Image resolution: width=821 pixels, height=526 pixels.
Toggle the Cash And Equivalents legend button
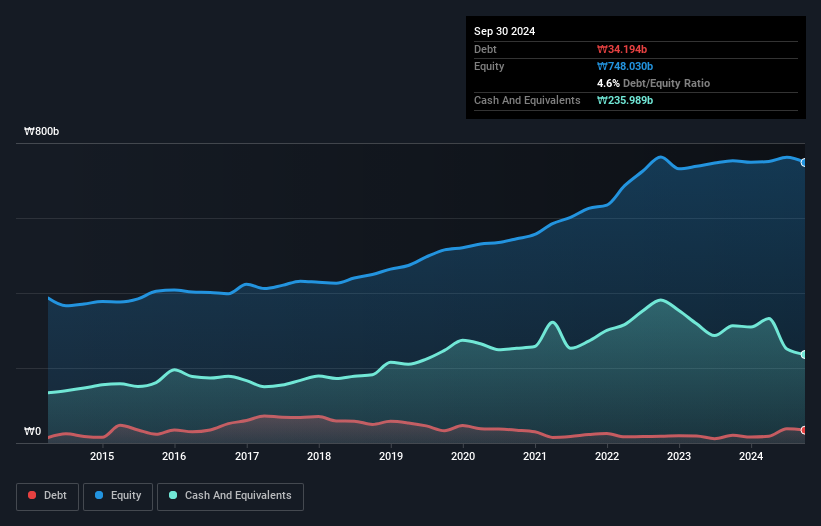(230, 496)
